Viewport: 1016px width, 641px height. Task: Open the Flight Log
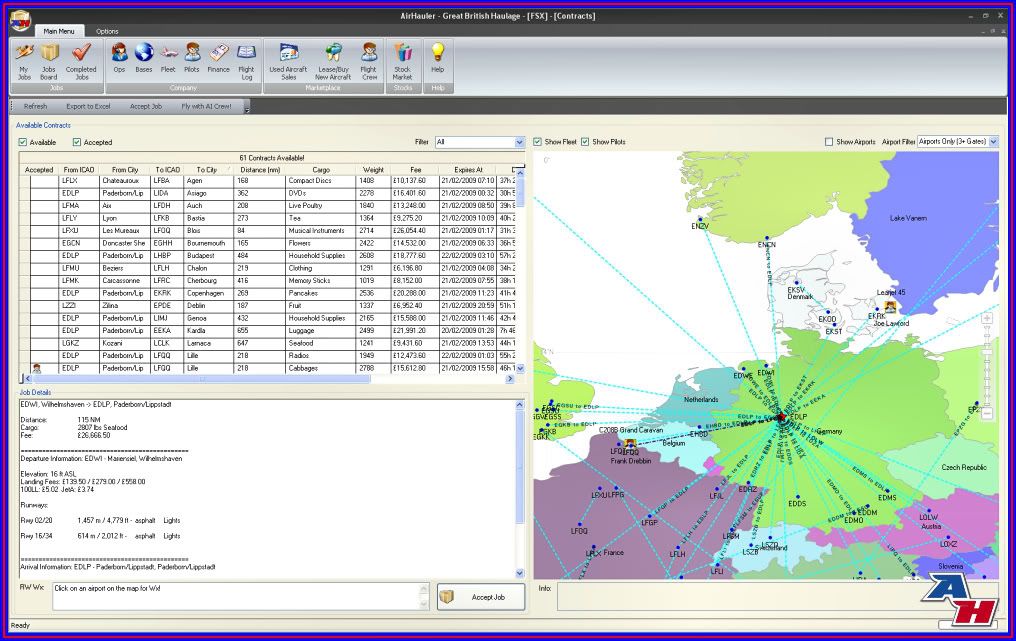pyautogui.click(x=246, y=62)
